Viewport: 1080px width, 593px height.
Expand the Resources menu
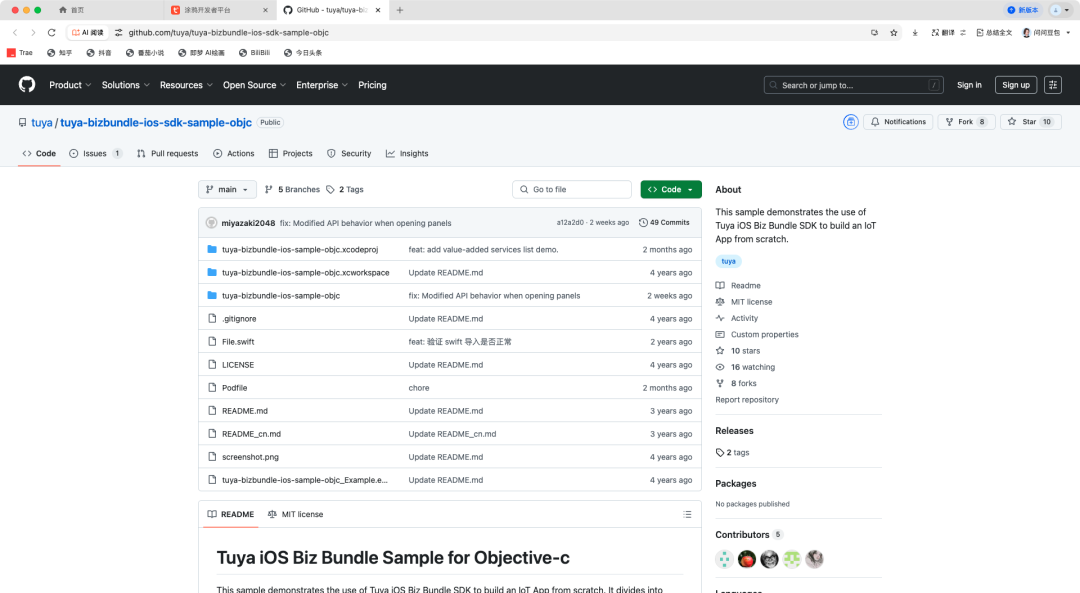pos(186,85)
